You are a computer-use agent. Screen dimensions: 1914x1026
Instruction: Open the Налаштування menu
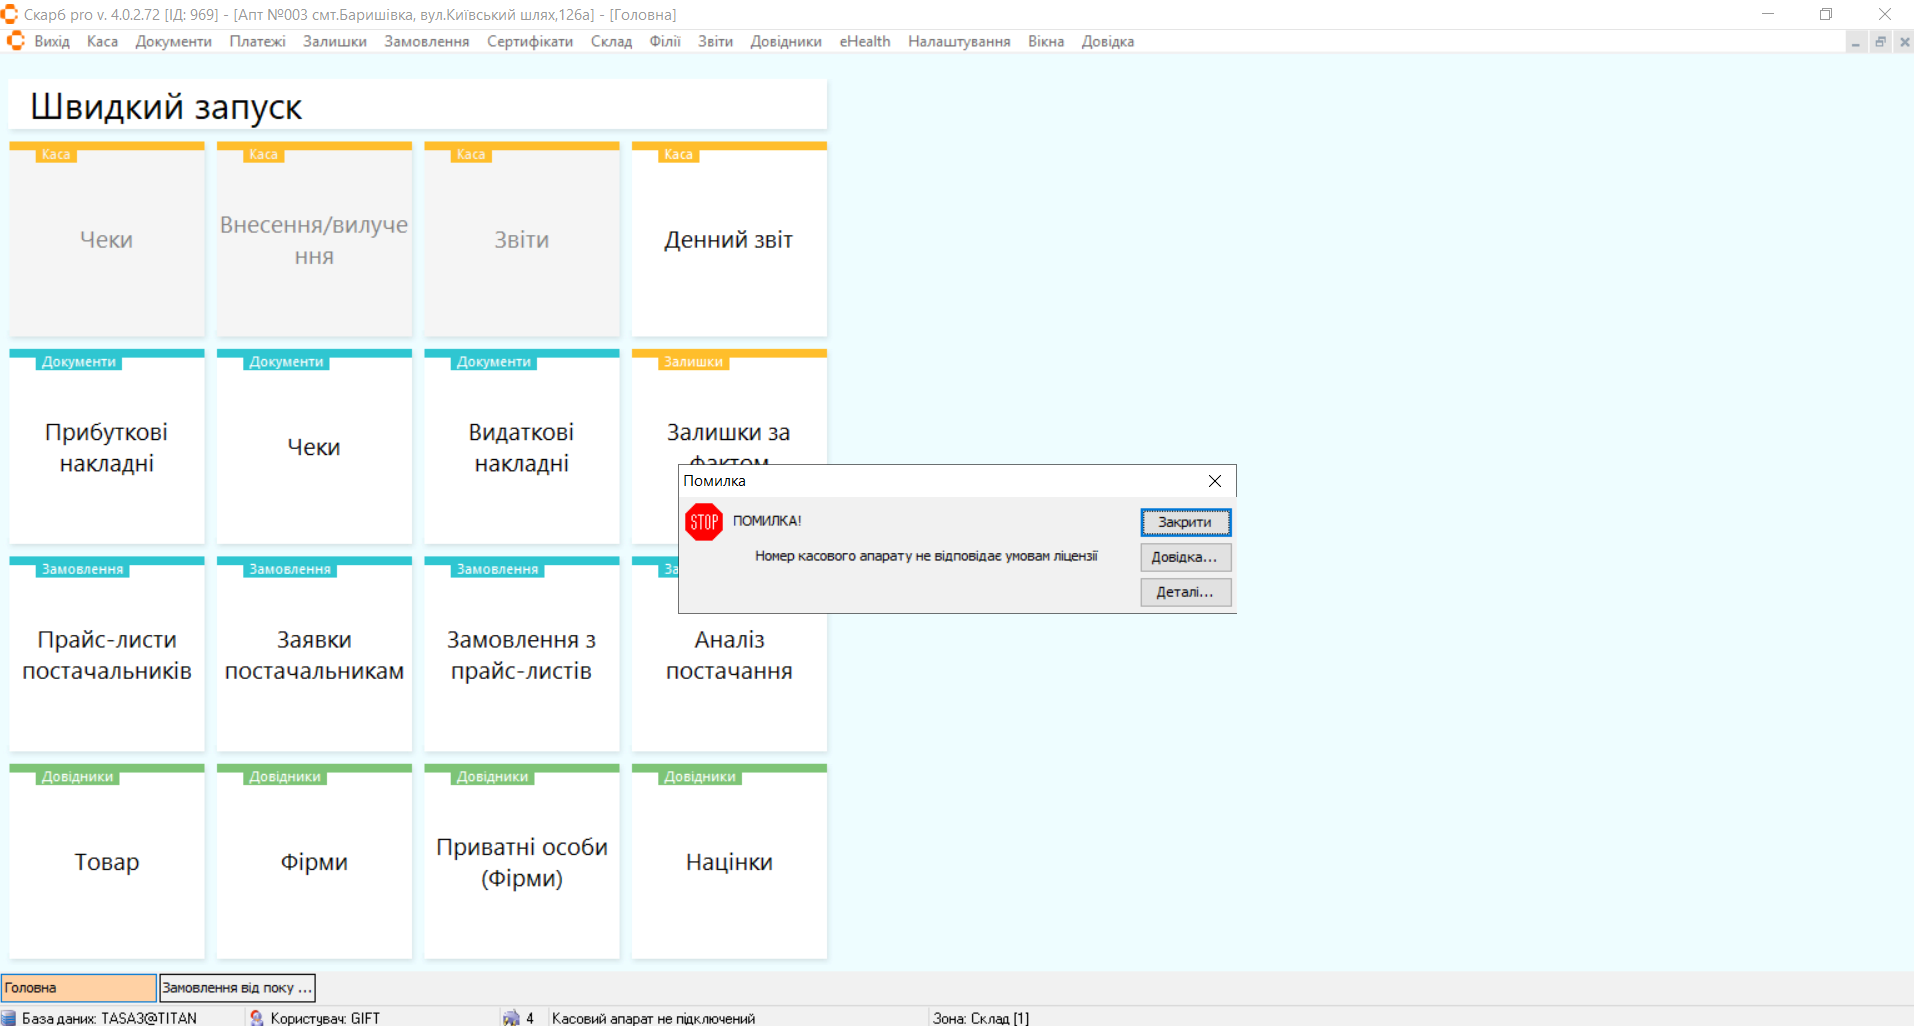coord(958,41)
